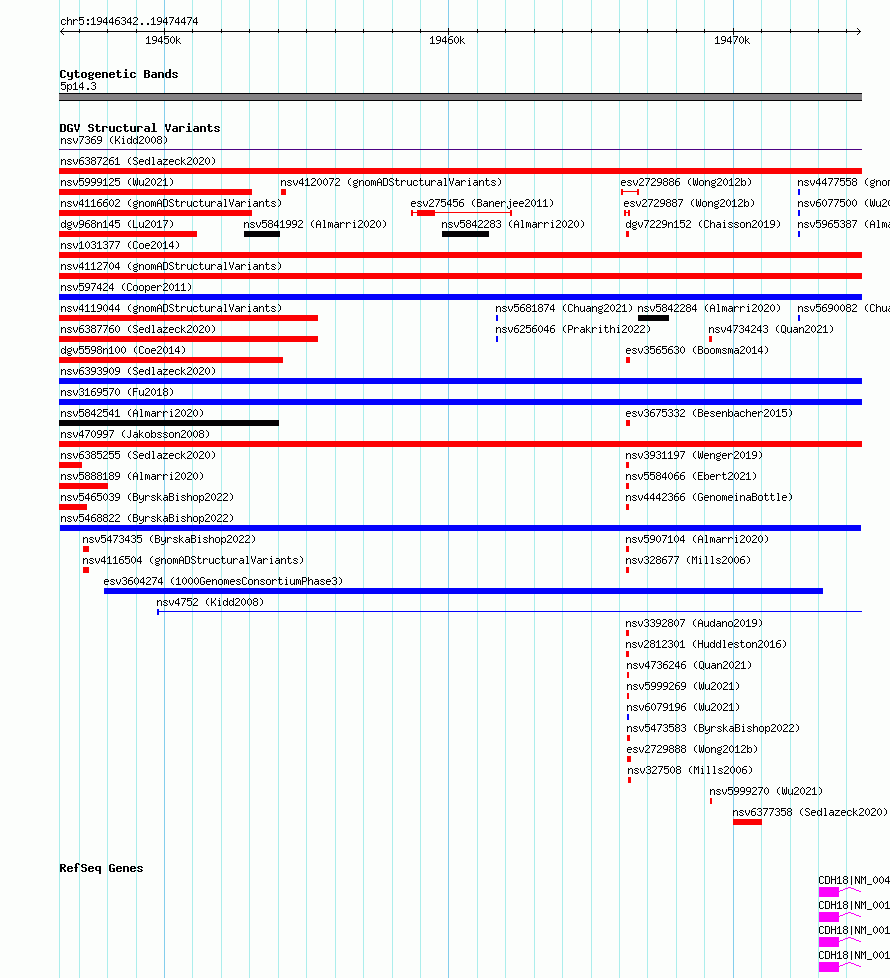Image resolution: width=890 pixels, height=978 pixels.
Task: Click nsv327508 (Mills2006) label
Action: click(x=690, y=770)
